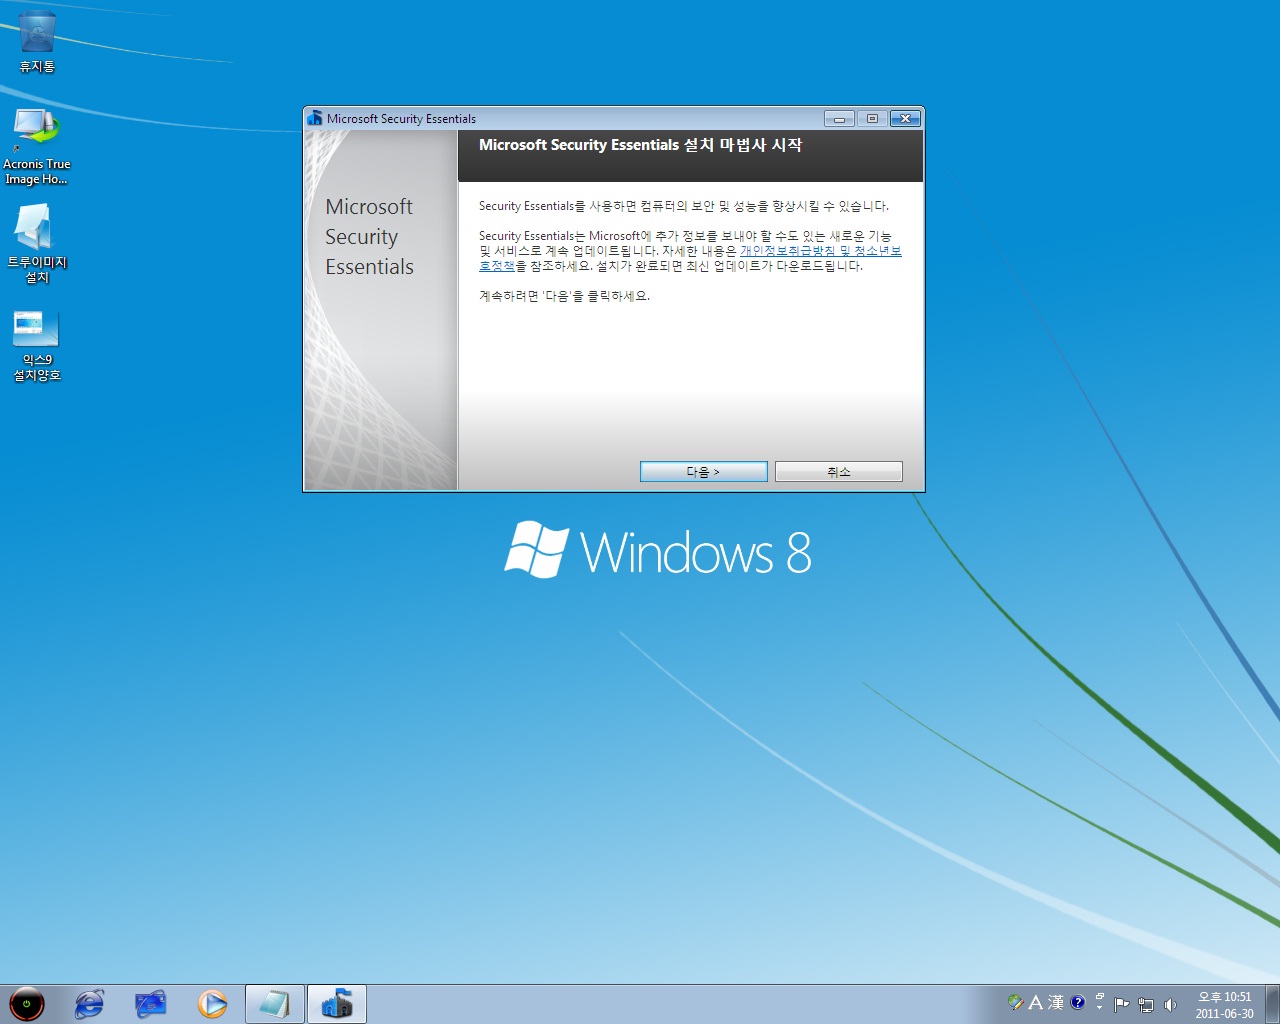Screen dimensions: 1280x1024
Task: Switch to Security Essentials castle taskbar button
Action: pos(337,1004)
